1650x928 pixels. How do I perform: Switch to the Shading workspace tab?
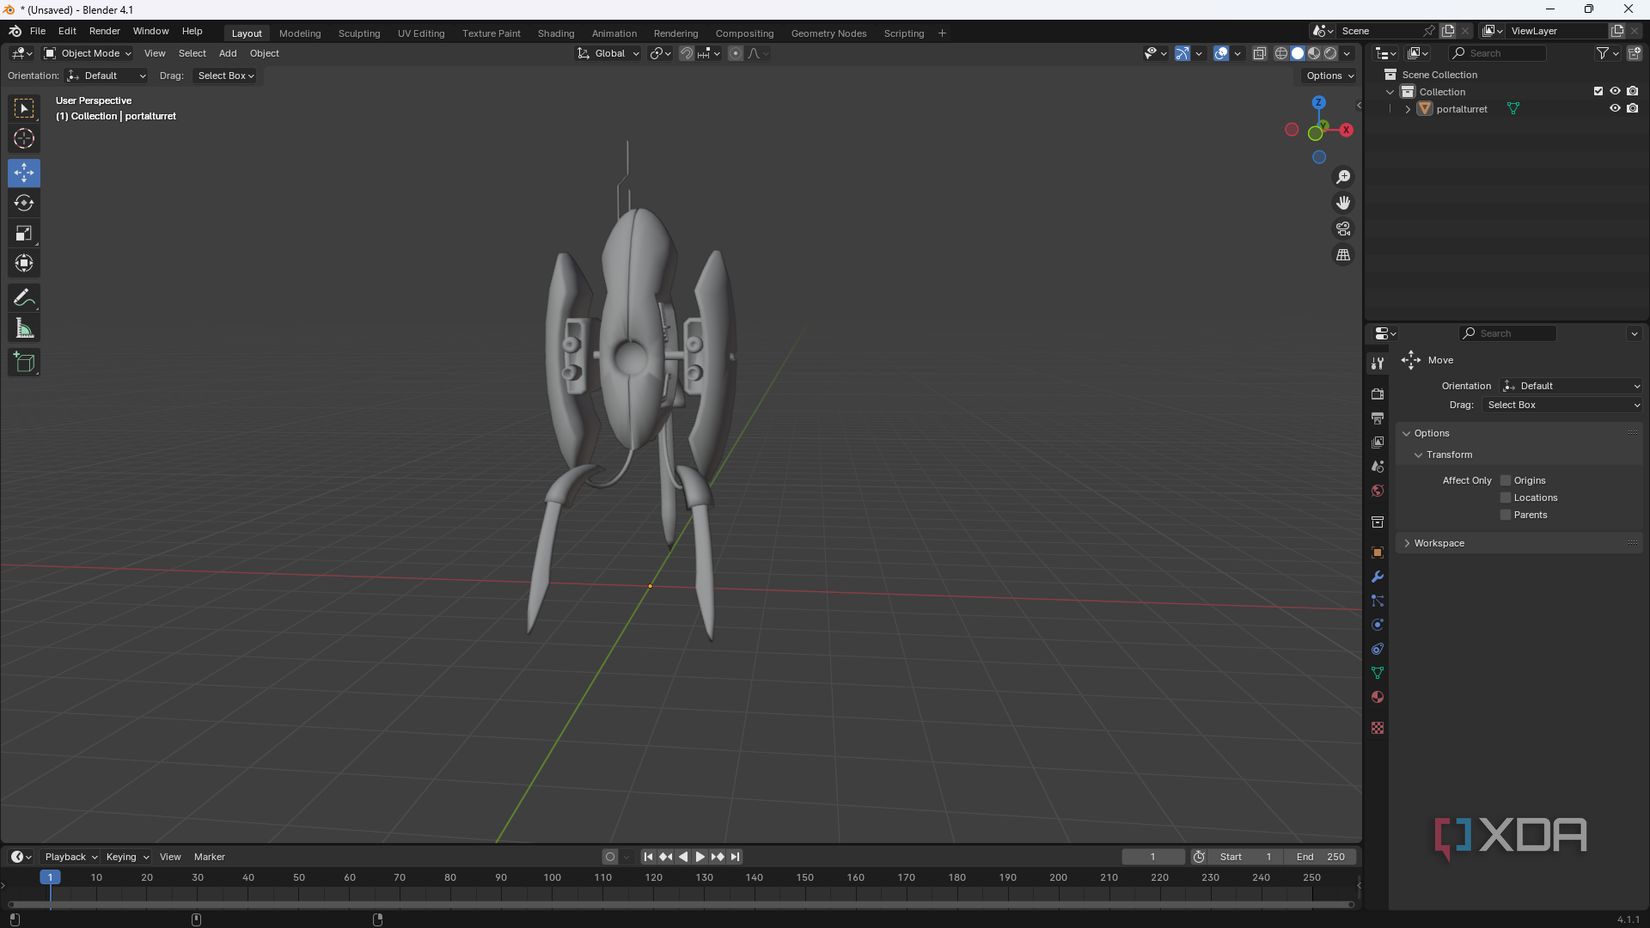(556, 33)
